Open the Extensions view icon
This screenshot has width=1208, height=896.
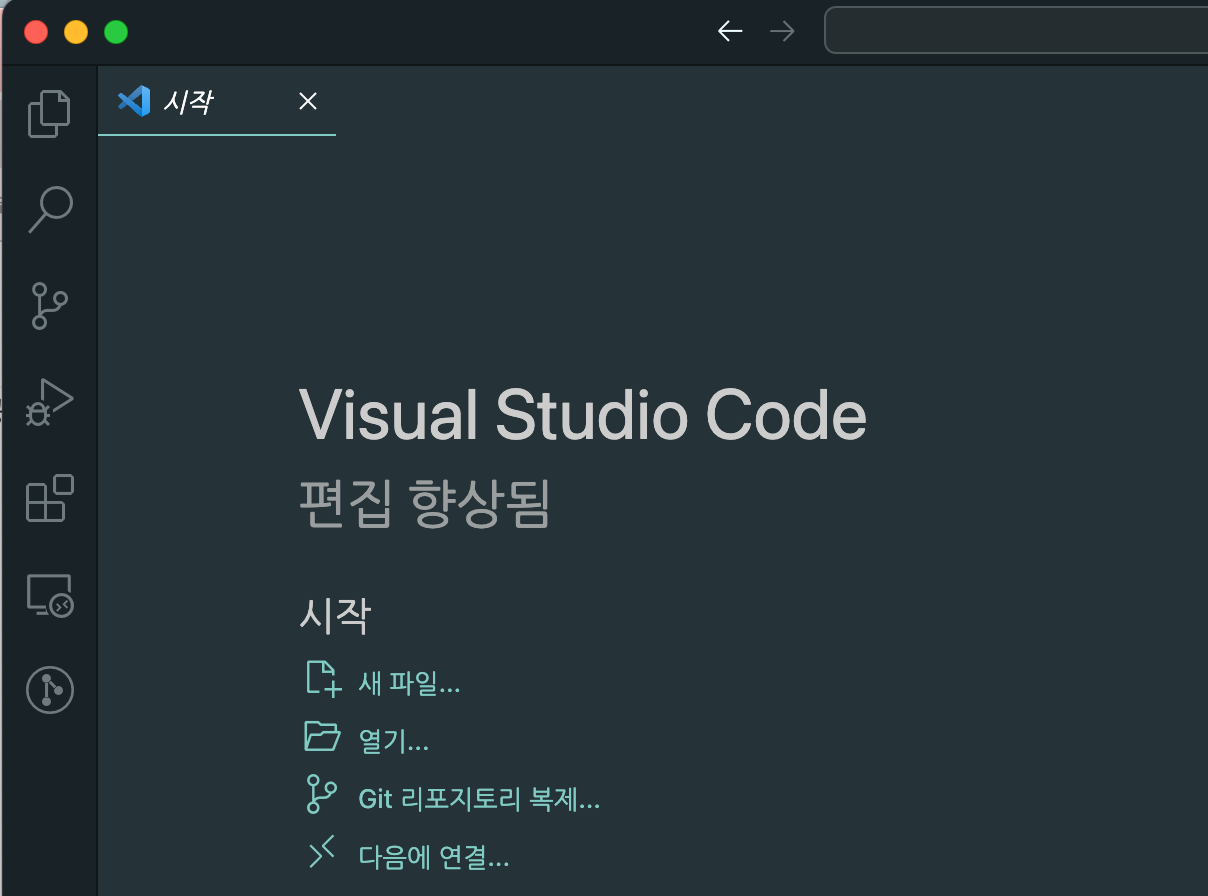point(50,498)
